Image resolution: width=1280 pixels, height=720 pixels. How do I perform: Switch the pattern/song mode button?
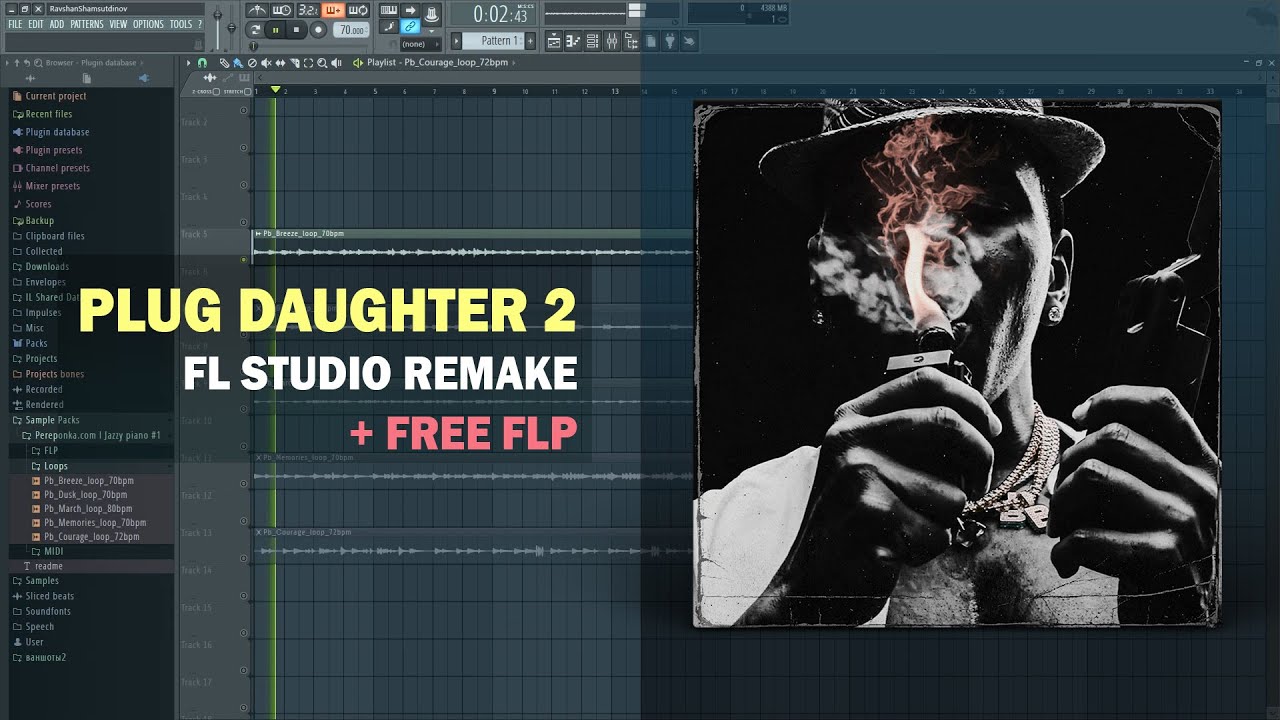point(254,30)
